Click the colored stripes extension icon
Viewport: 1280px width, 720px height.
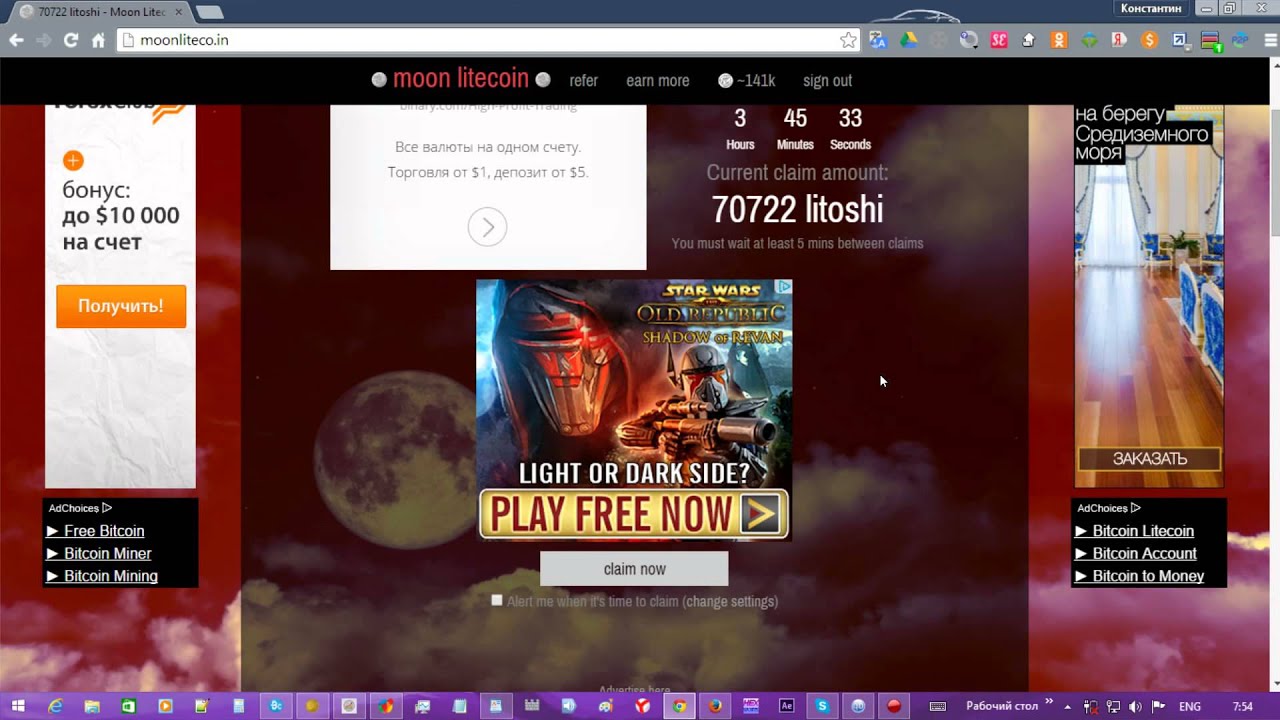coord(1210,40)
